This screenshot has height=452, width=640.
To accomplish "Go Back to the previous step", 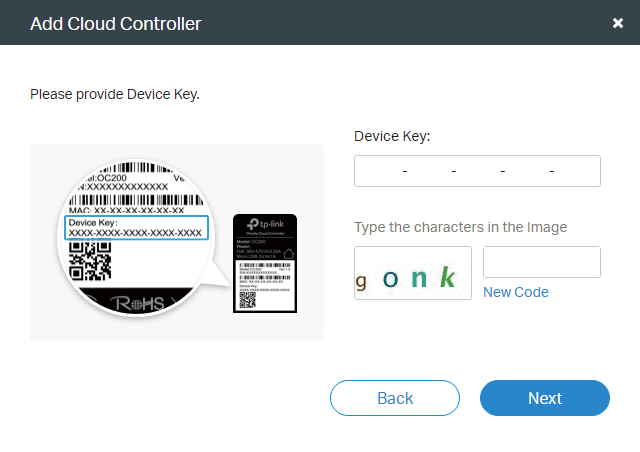I will click(395, 398).
